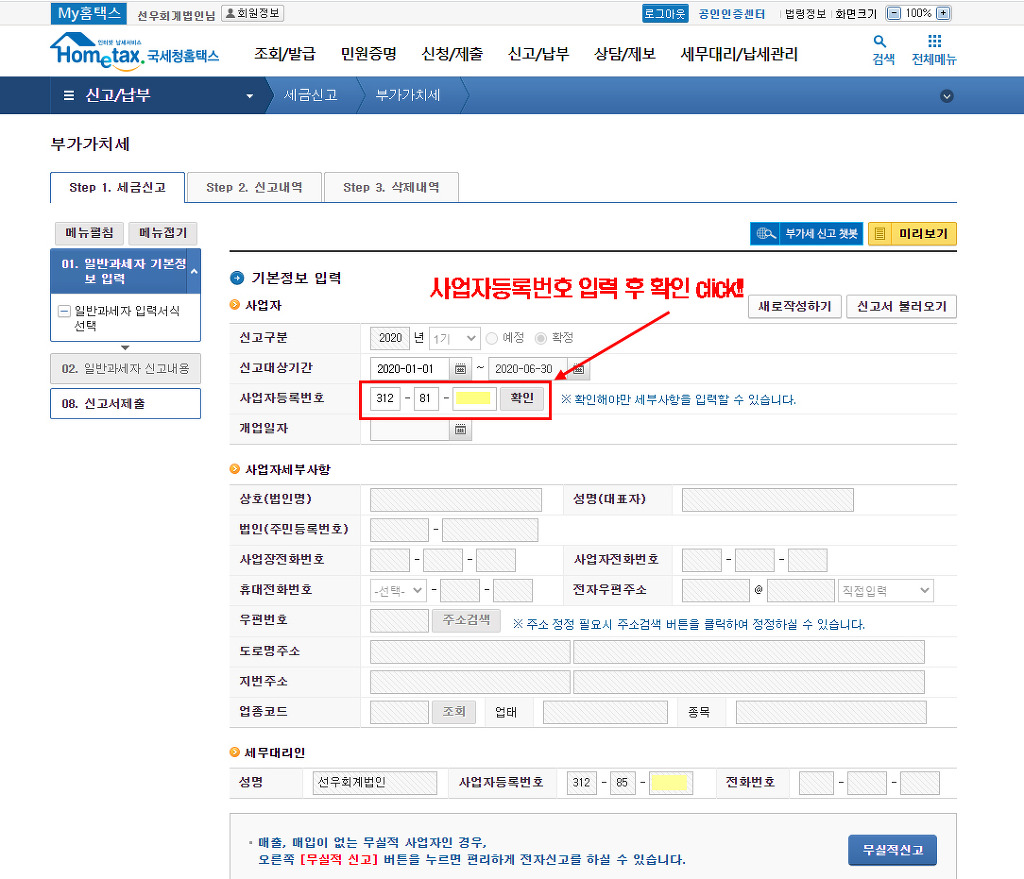1024x879 pixels.
Task: Open the 전체메뉴 grid icon
Action: point(934,41)
